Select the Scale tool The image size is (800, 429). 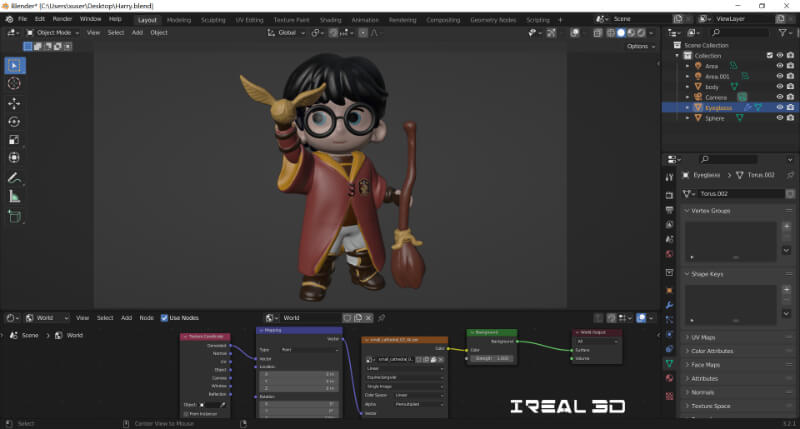coord(14,140)
